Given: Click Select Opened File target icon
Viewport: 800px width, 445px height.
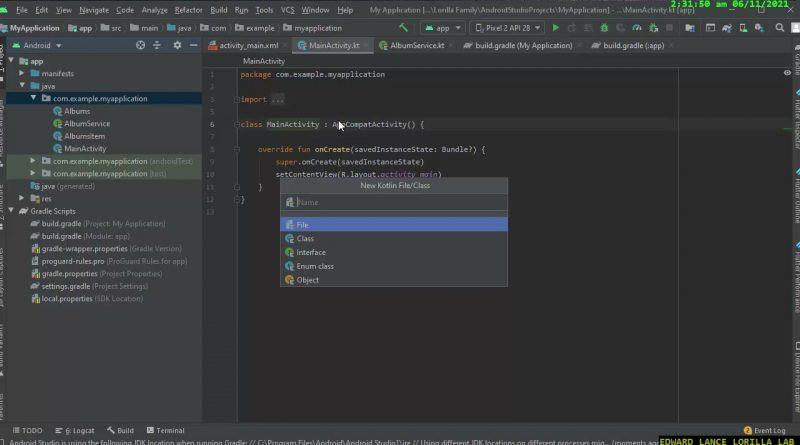Looking at the screenshot, I should coord(140,45).
